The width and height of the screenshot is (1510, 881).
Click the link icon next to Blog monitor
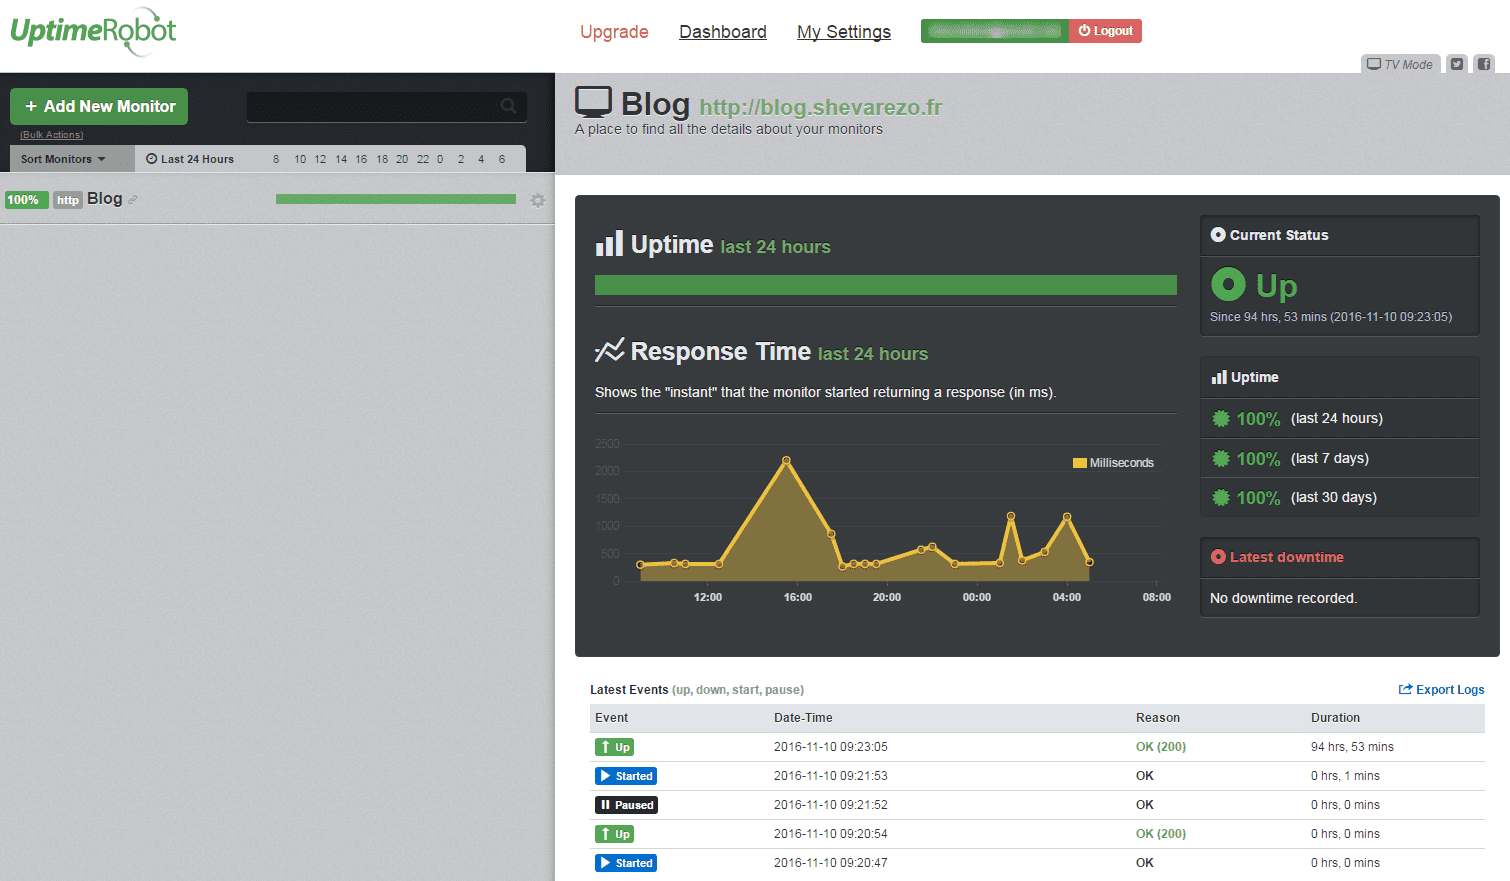(x=133, y=199)
